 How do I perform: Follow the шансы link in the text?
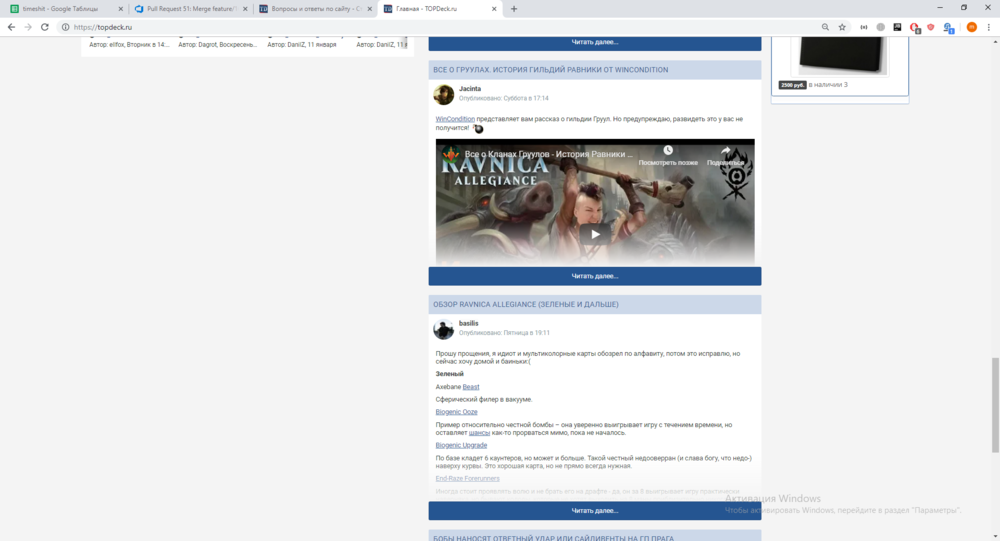(x=479, y=433)
